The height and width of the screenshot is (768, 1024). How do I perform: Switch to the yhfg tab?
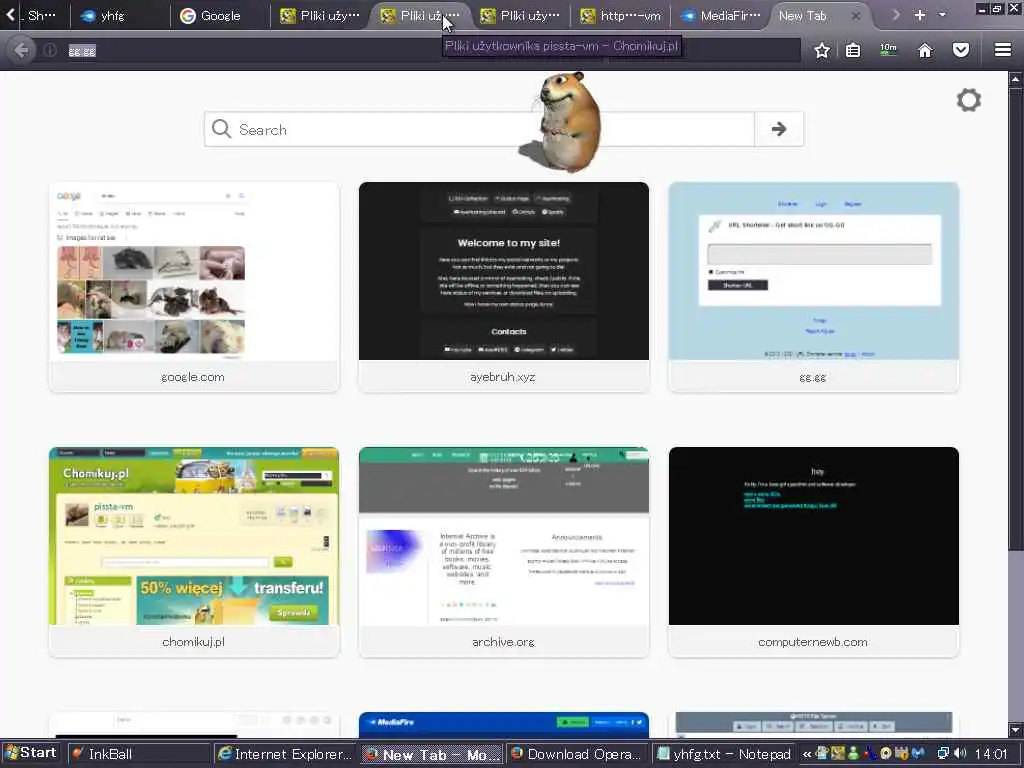tap(120, 16)
